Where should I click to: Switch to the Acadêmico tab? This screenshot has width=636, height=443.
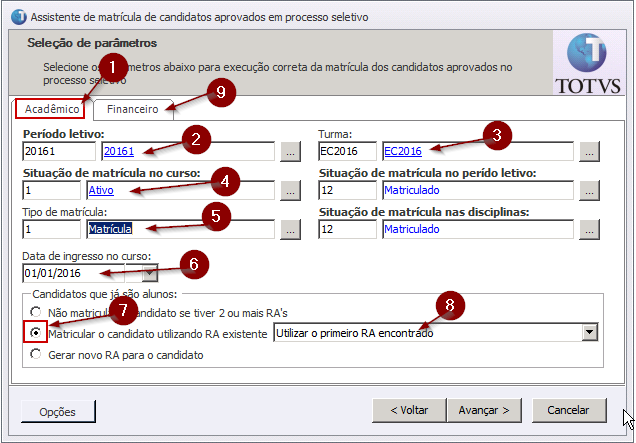(51, 108)
